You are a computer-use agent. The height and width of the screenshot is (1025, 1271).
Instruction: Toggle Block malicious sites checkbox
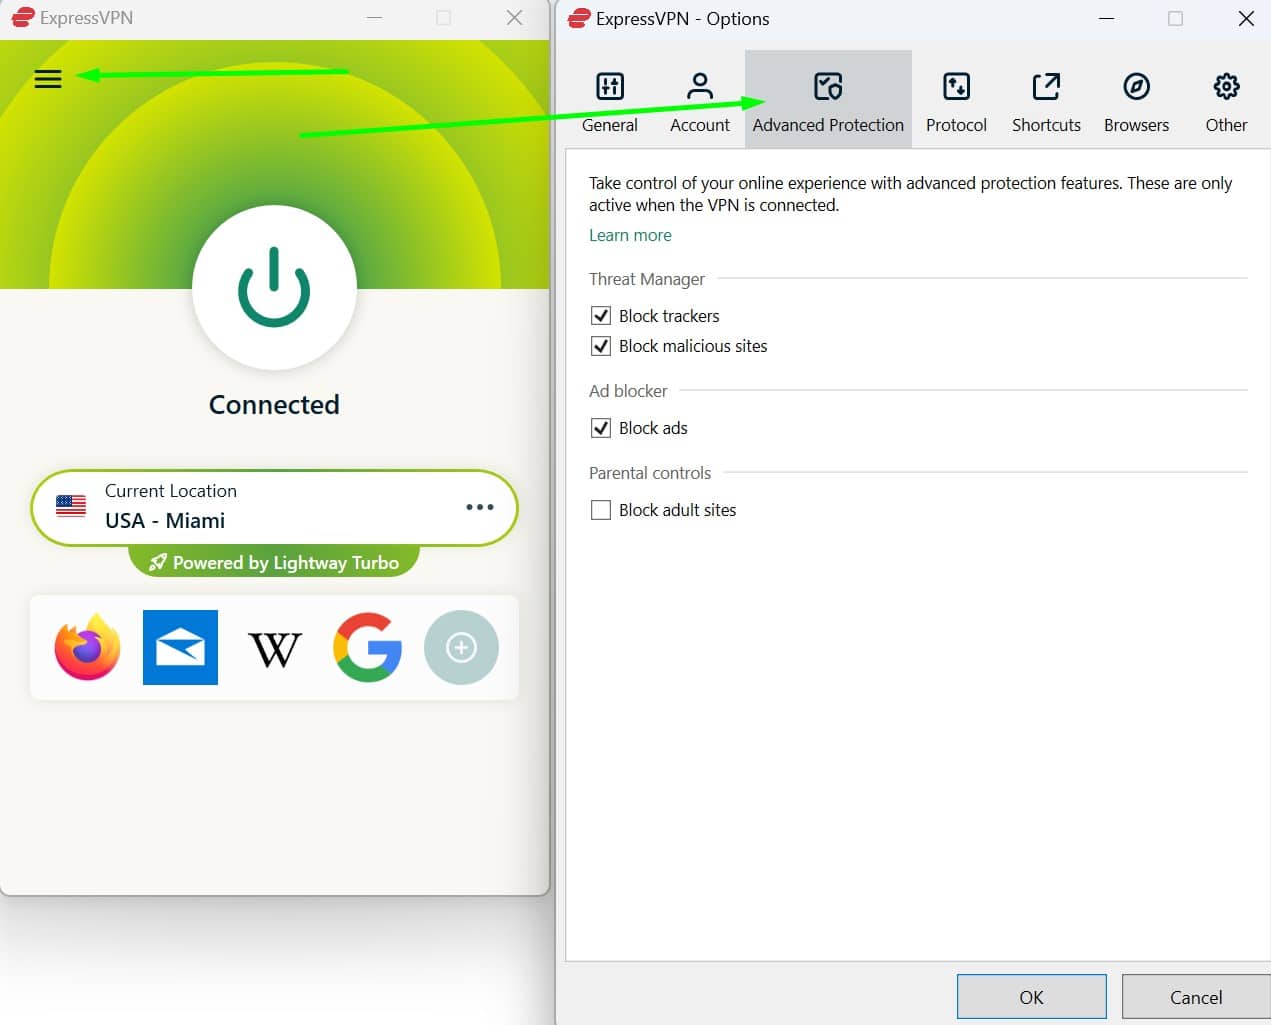click(601, 346)
